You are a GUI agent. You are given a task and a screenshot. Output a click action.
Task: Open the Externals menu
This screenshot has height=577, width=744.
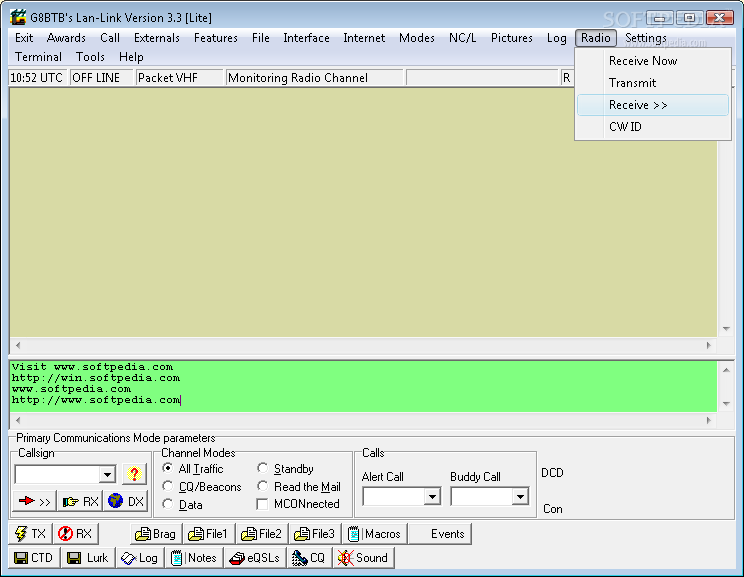(157, 38)
